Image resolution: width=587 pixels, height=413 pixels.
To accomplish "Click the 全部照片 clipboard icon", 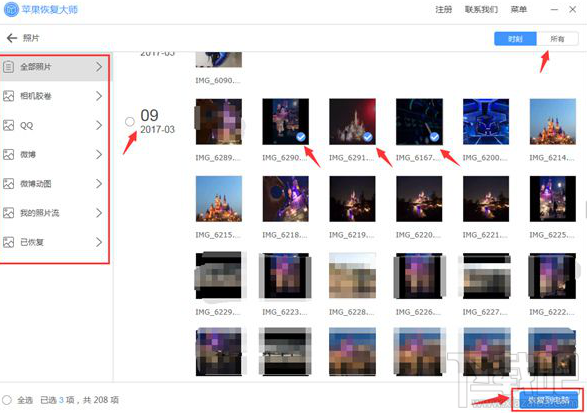I will 8,67.
